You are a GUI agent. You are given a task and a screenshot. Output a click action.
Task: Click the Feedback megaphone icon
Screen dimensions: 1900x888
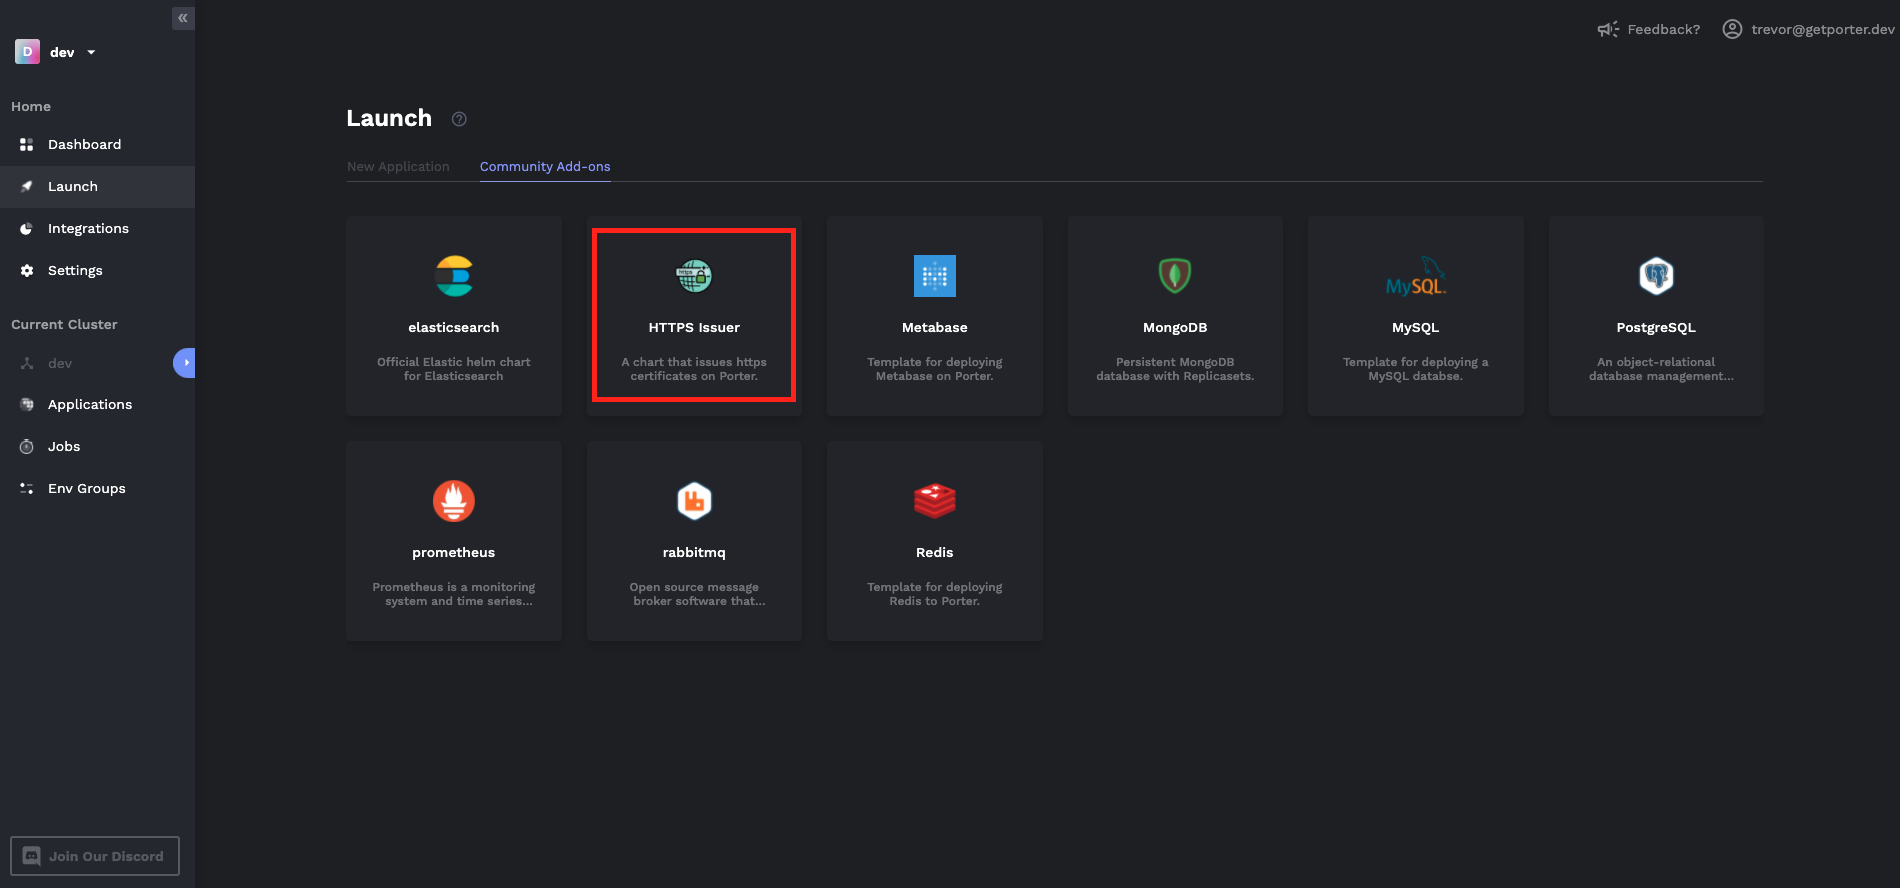pos(1608,29)
